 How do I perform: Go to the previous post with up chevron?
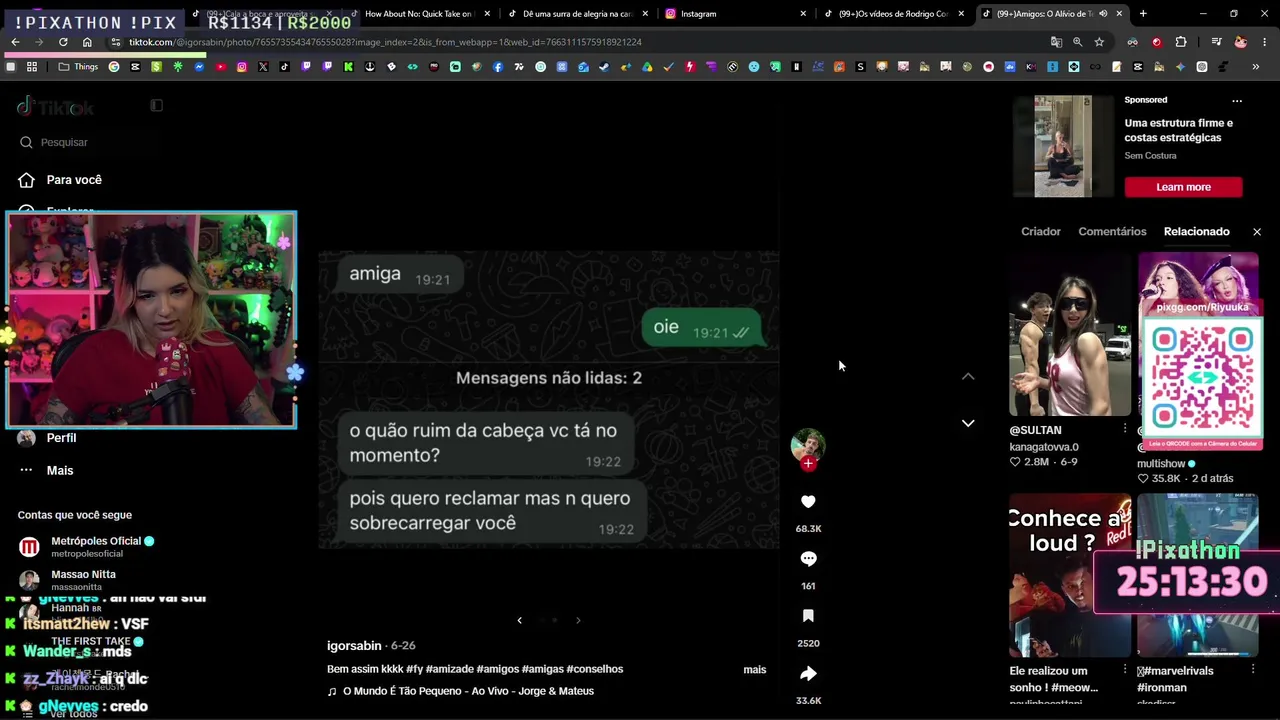(968, 377)
